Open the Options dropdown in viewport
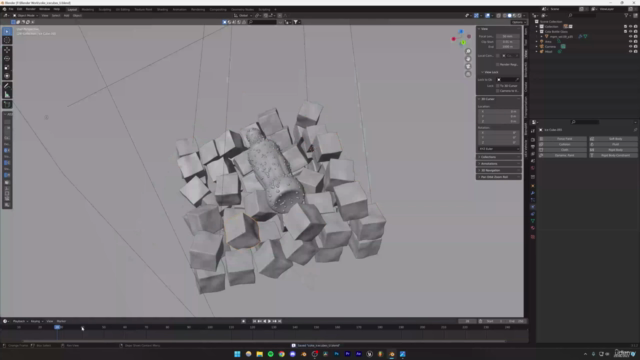The image size is (640, 360). pyautogui.click(x=518, y=22)
